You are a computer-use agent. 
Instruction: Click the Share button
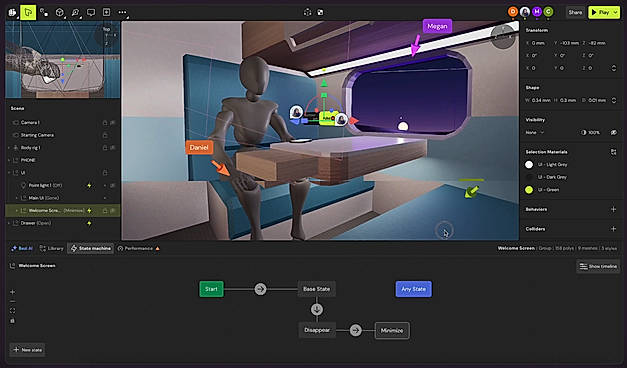pyautogui.click(x=575, y=12)
